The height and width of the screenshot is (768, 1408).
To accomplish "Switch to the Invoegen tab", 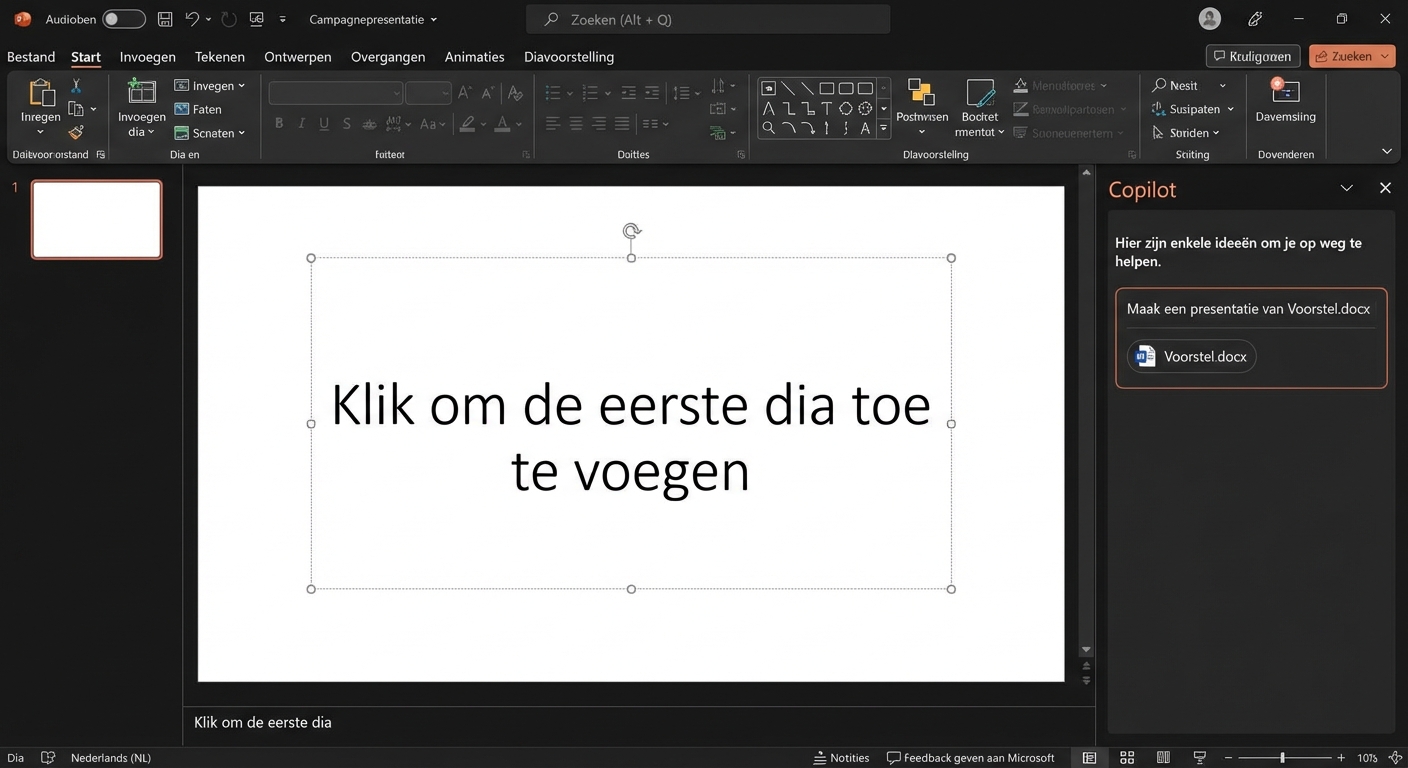I will pos(147,57).
